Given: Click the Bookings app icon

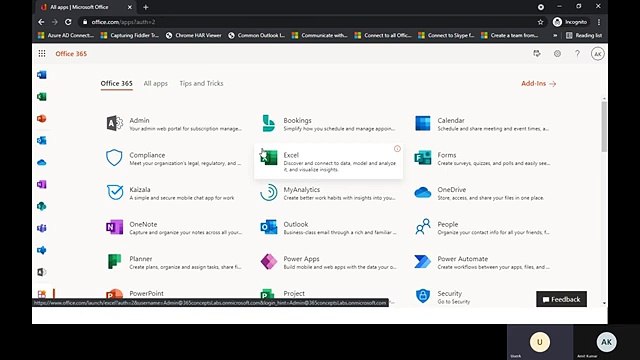Looking at the screenshot, I should tap(269, 123).
